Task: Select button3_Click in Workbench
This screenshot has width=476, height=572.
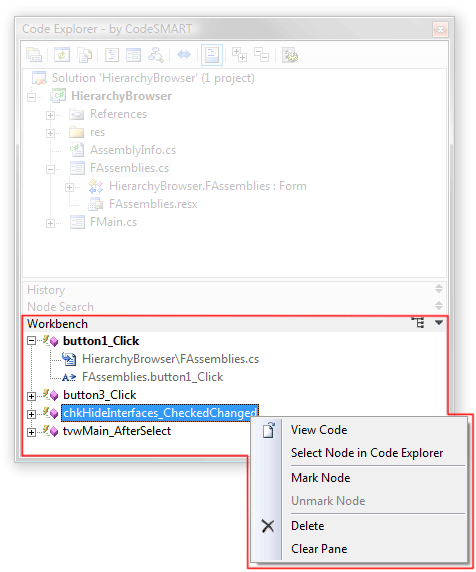Action: coord(100,395)
